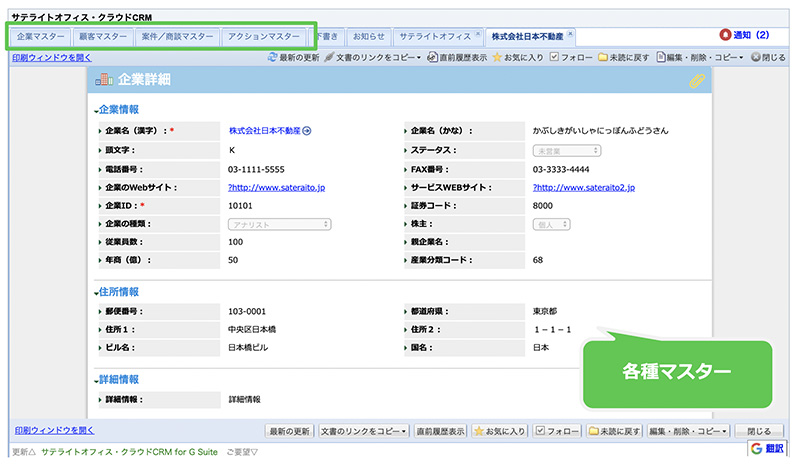The image size is (800, 465).
Task: Select the サテライトオフィス tab
Action: [x=435, y=37]
